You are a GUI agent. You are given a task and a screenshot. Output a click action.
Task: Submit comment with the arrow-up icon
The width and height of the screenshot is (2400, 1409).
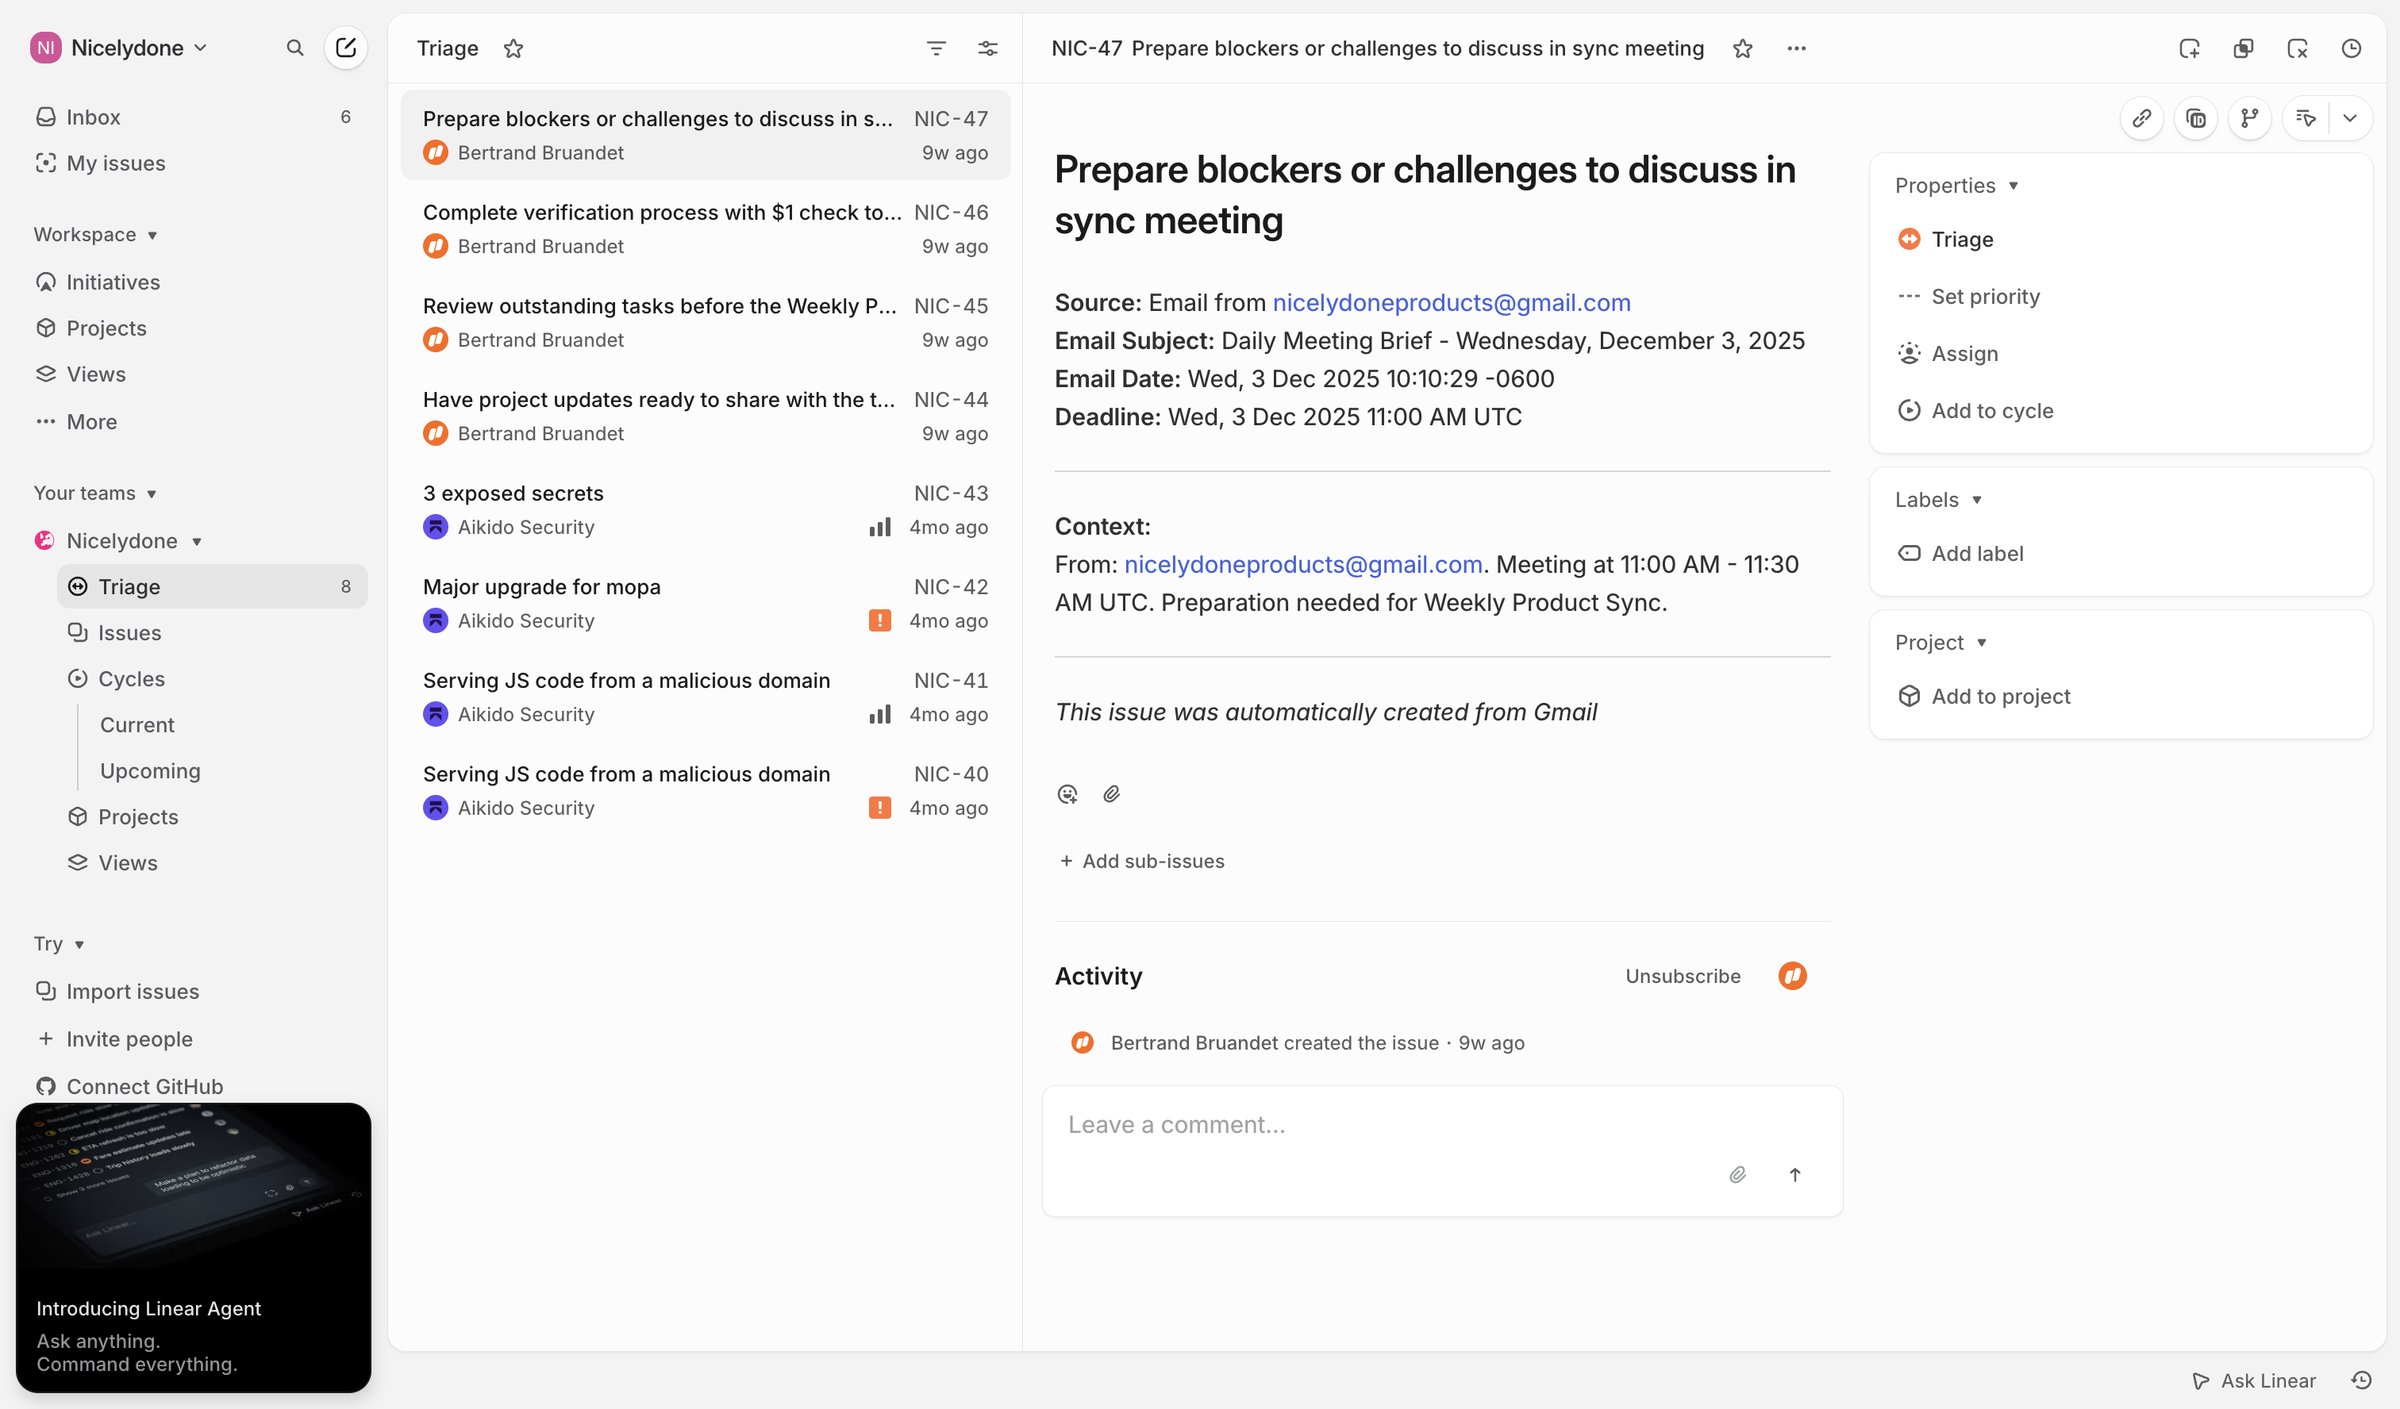(x=1795, y=1174)
